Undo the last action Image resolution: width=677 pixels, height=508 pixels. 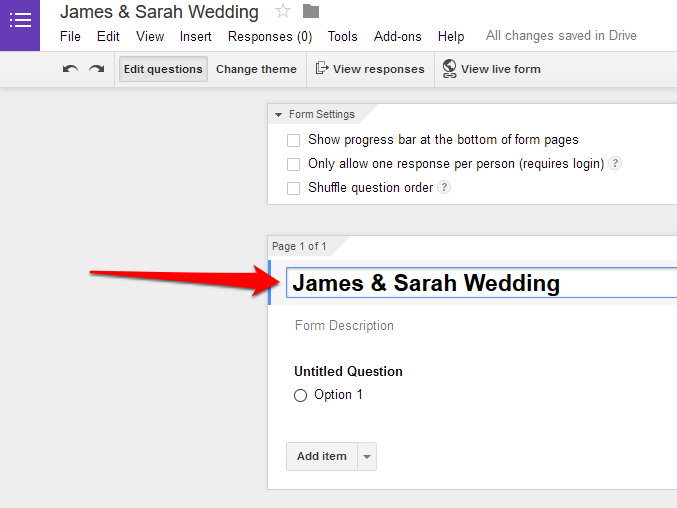click(x=70, y=69)
